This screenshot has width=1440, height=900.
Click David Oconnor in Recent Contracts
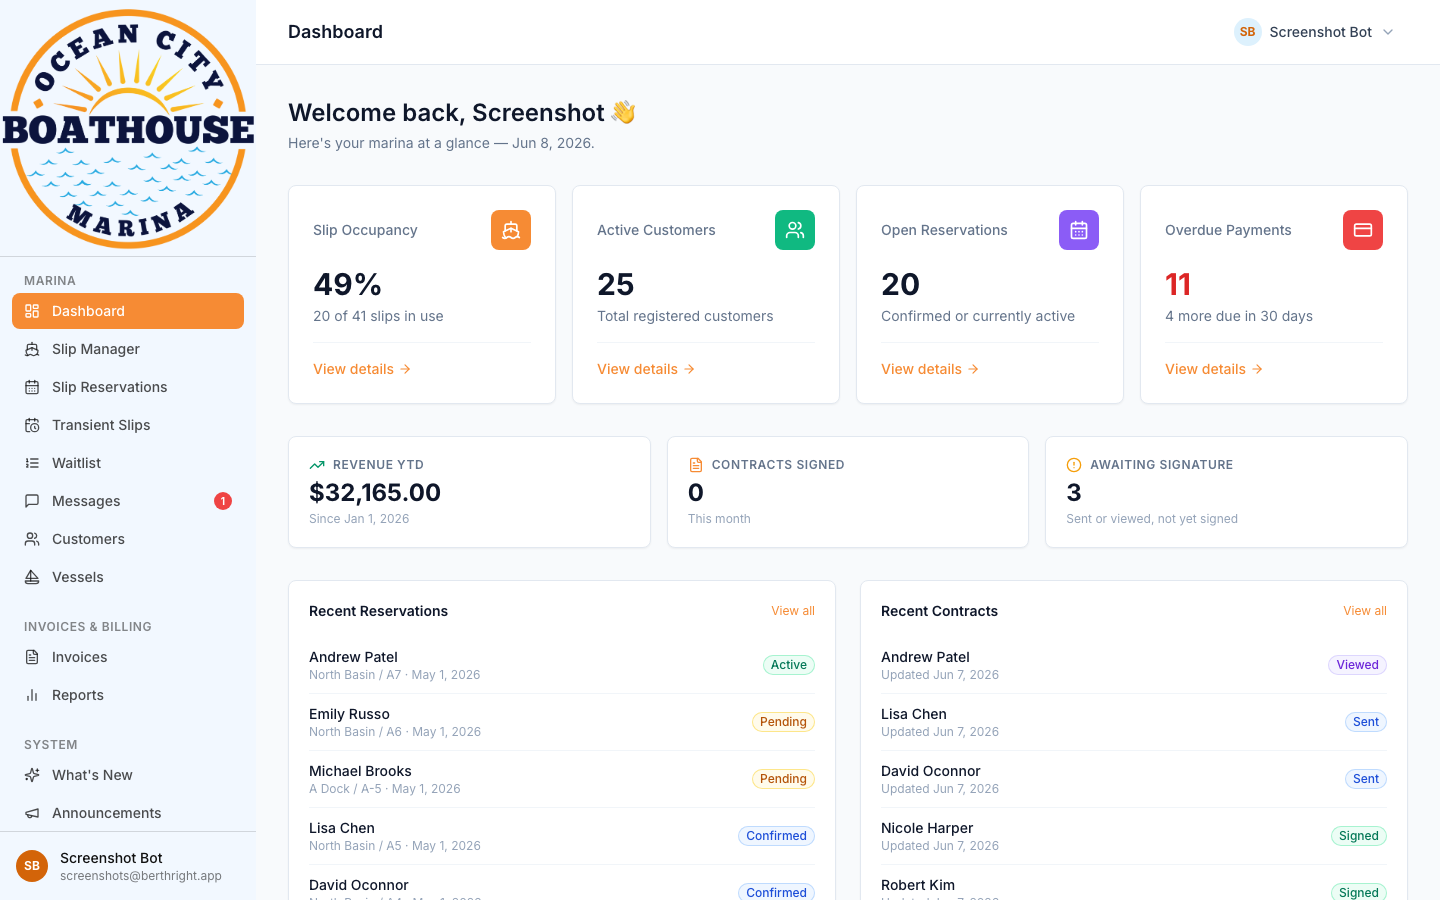930,771
